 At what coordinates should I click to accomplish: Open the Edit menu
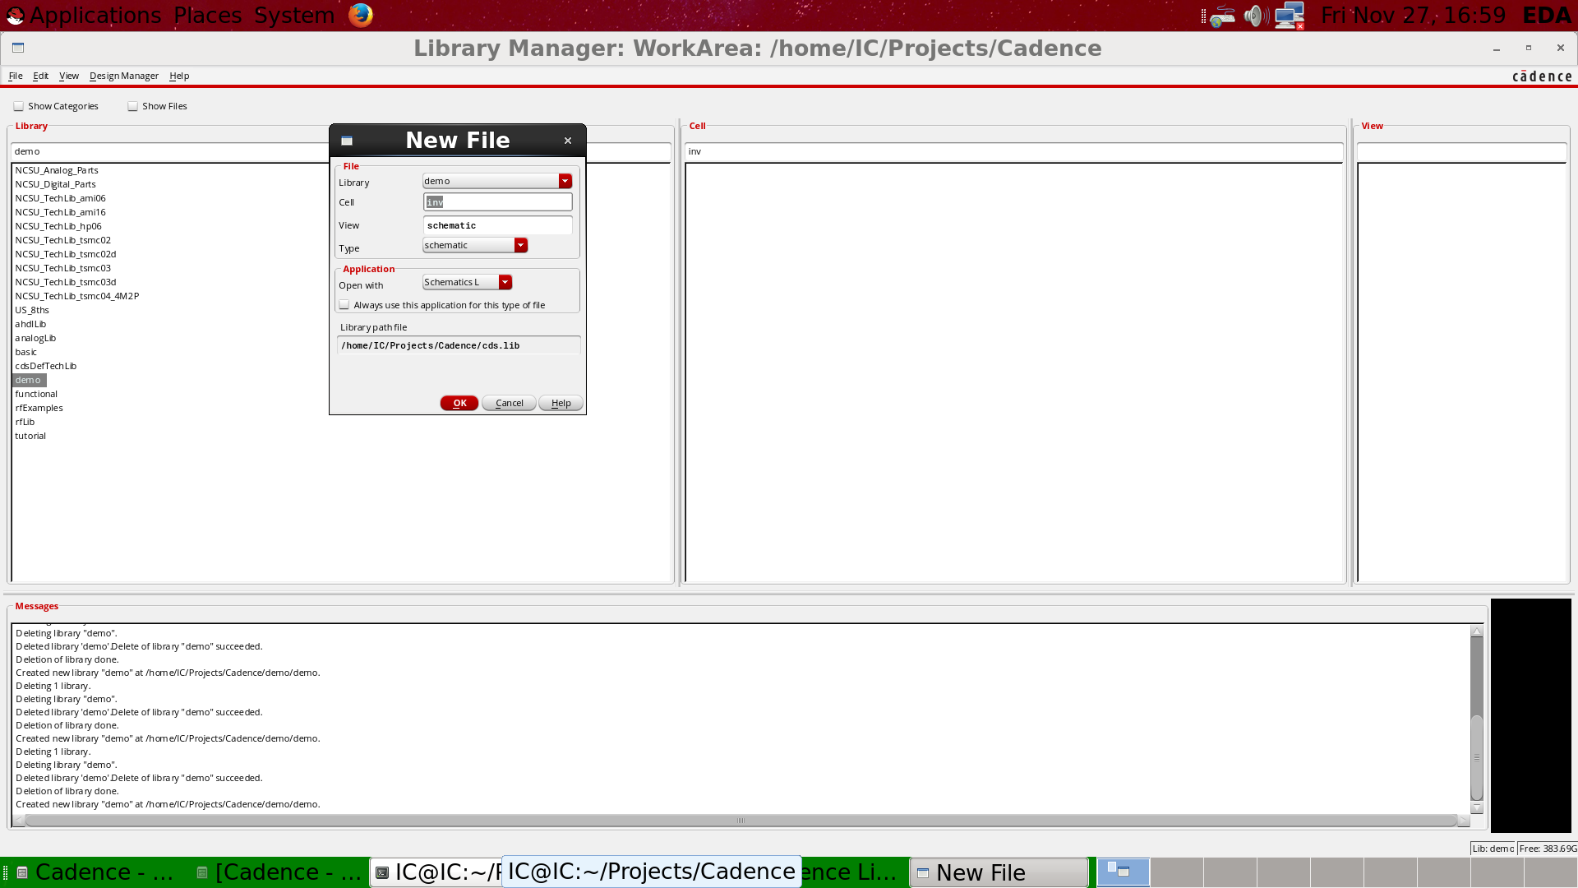[x=40, y=76]
